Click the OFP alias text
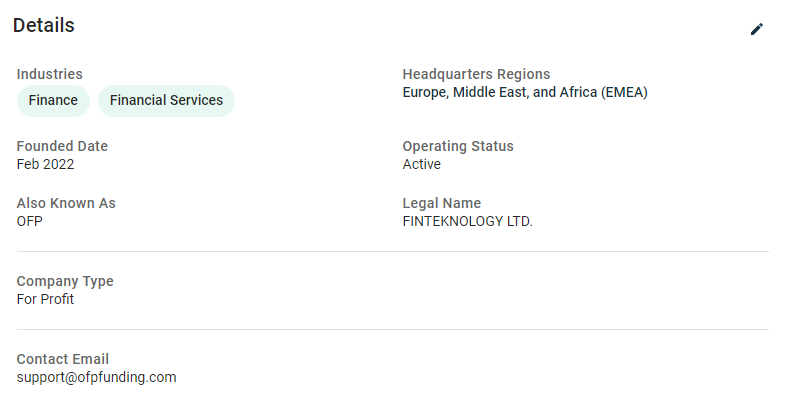The height and width of the screenshot is (404, 785). pyautogui.click(x=30, y=221)
